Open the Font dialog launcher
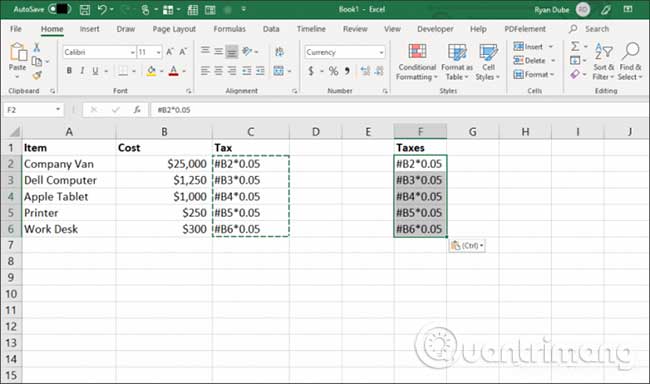Screen dimensions: 650x384 pyautogui.click(x=189, y=91)
